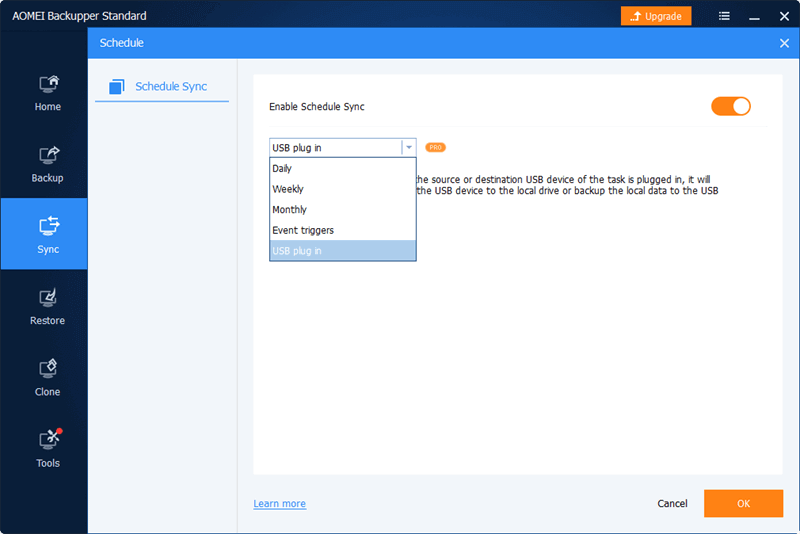Open the Learn more link
800x534 pixels.
coord(280,503)
